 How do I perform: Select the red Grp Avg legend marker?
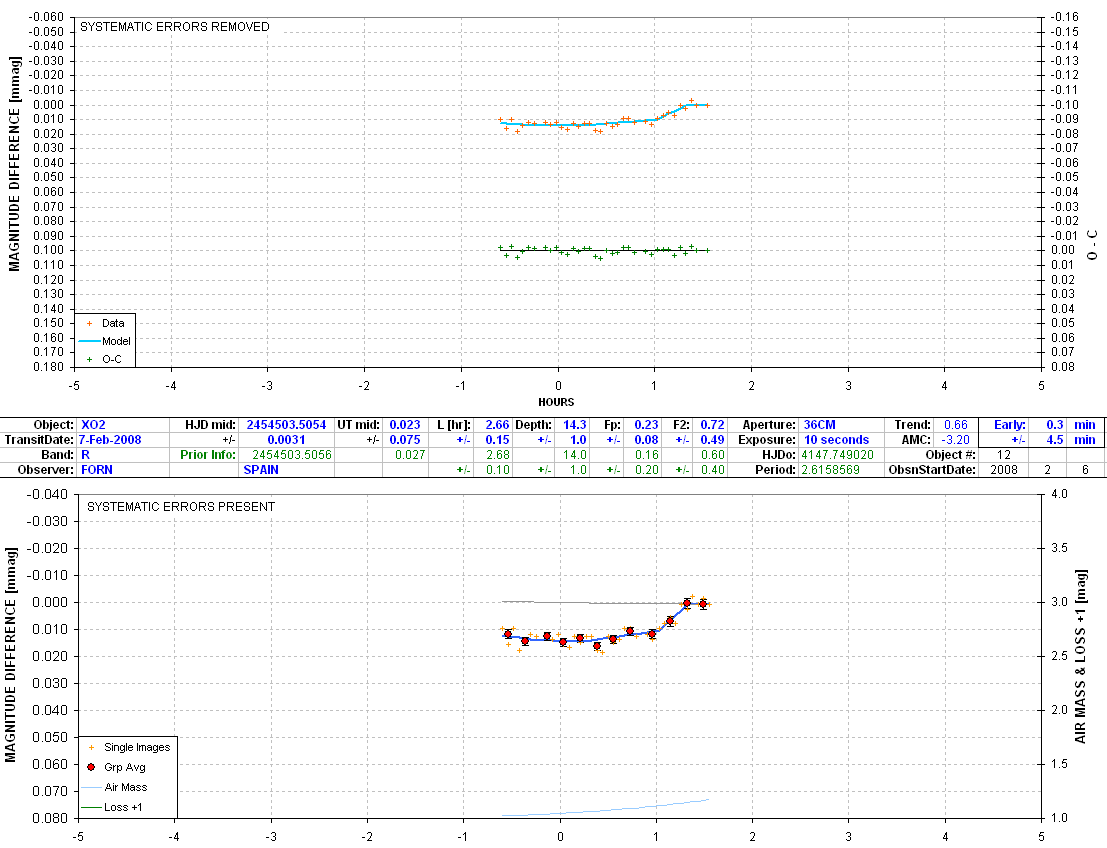pos(91,767)
